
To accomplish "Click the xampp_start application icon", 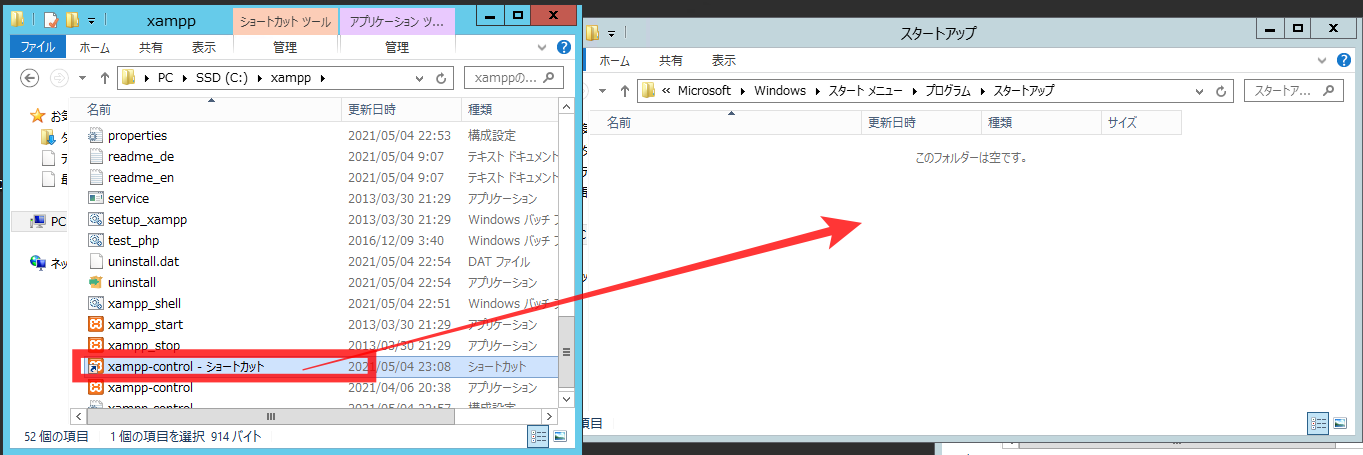I will coord(96,324).
